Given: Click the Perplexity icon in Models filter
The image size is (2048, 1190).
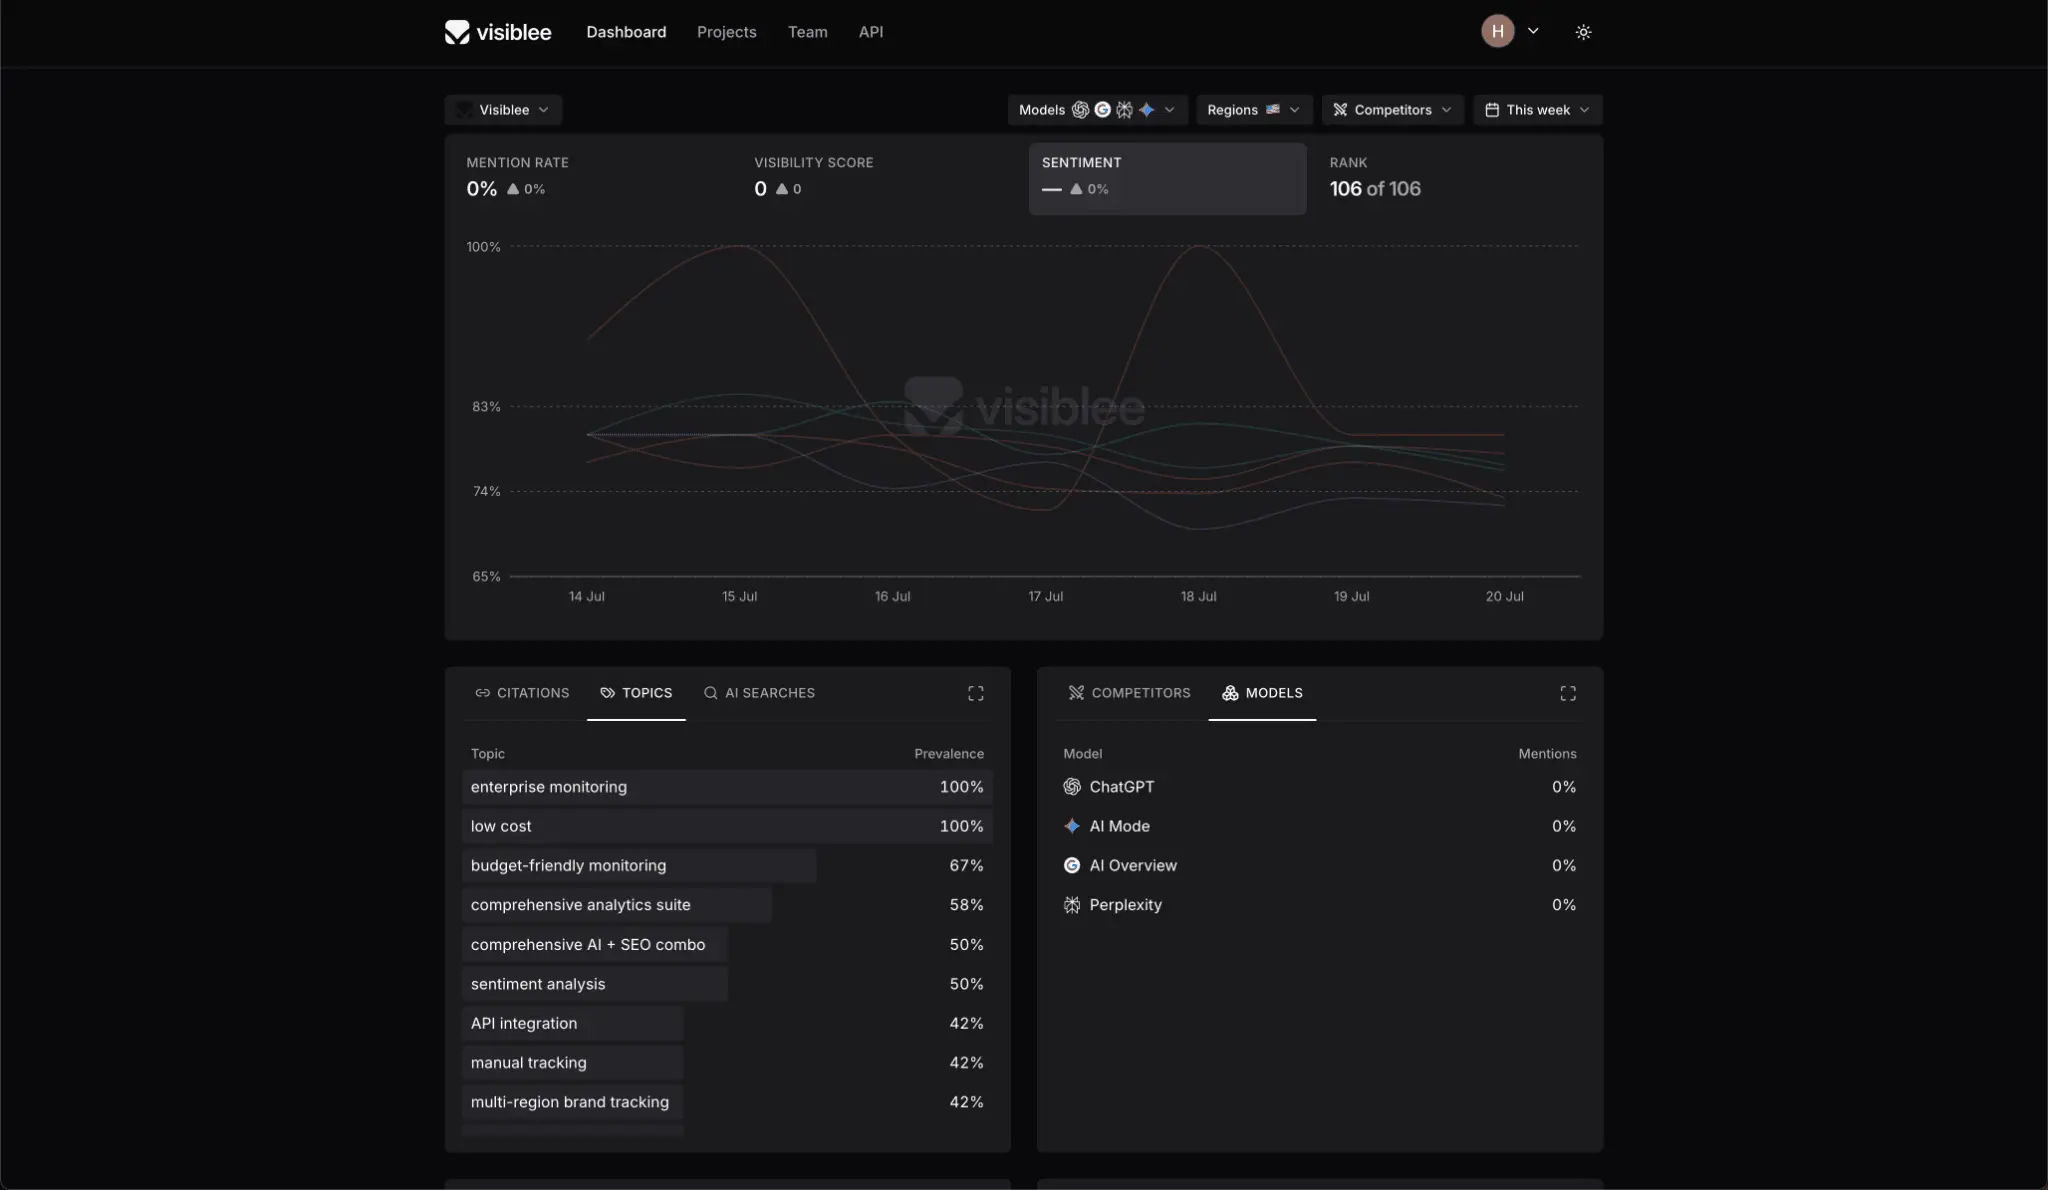Looking at the screenshot, I should point(1124,110).
